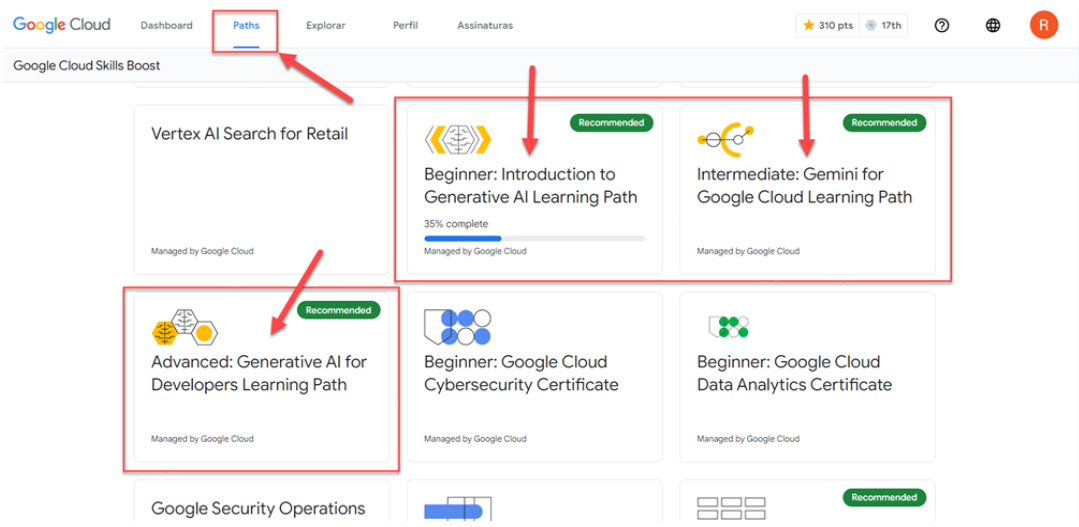Open Beginner: Introduction to Generative AI title
Image resolution: width=1079 pixels, height=527 pixels.
pyautogui.click(x=530, y=186)
